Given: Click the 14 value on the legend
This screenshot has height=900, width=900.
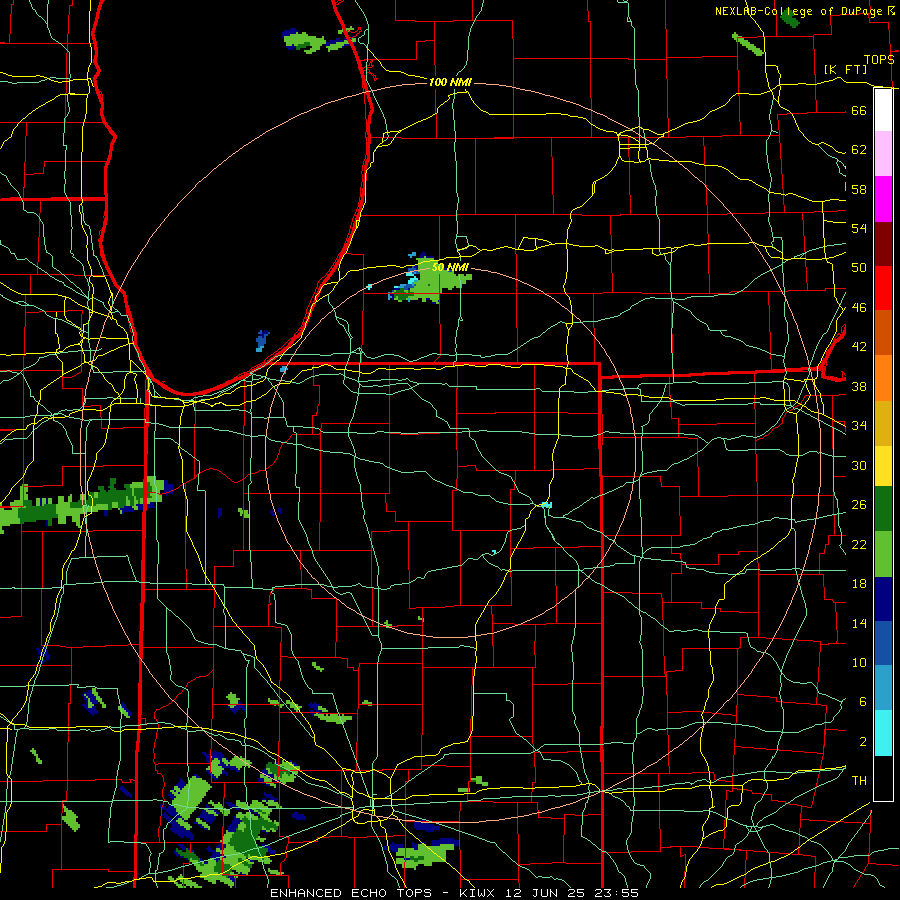Looking at the screenshot, I should point(859,623).
